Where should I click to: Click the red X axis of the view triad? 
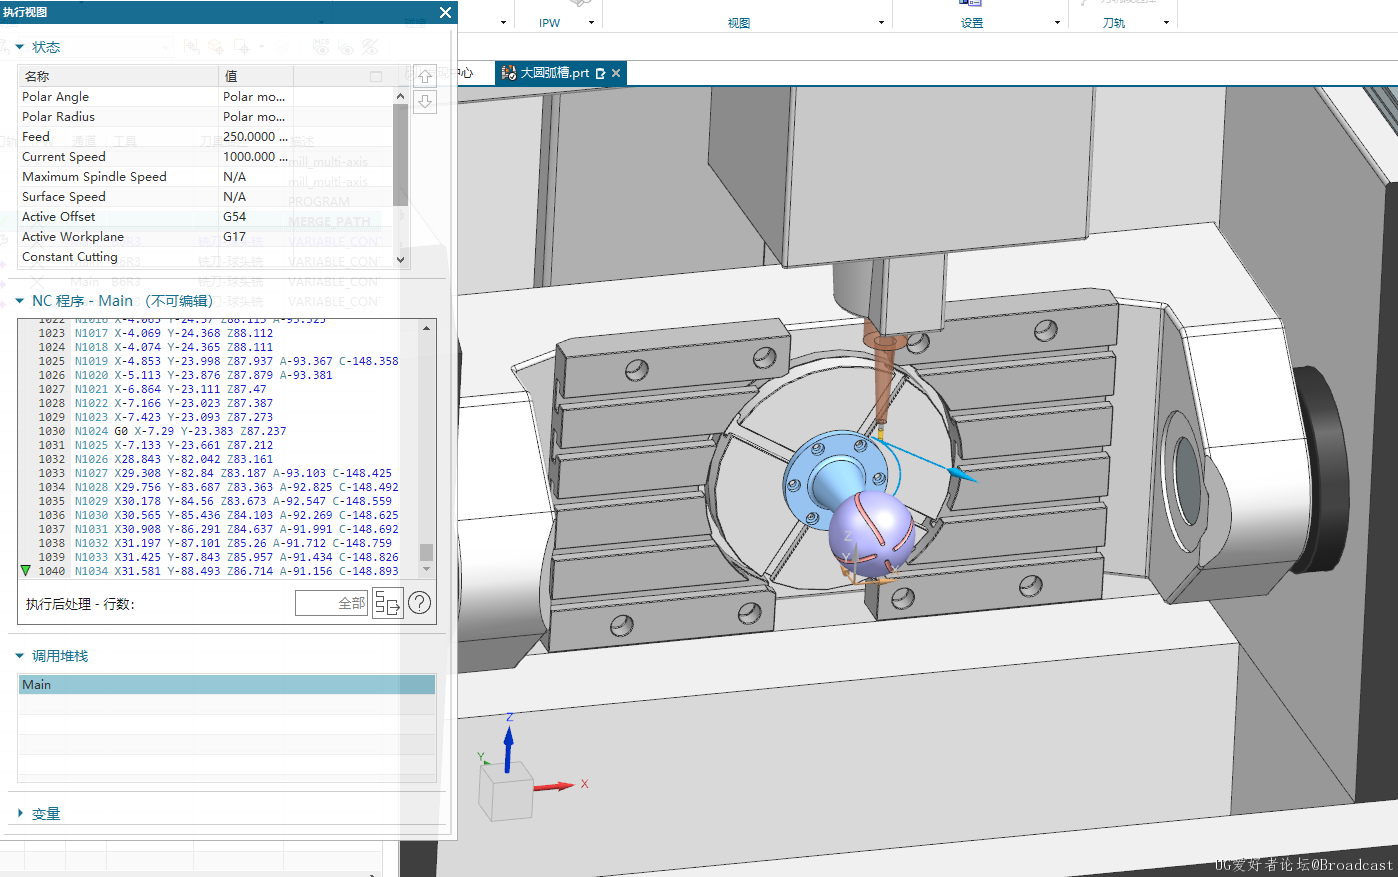coord(554,787)
